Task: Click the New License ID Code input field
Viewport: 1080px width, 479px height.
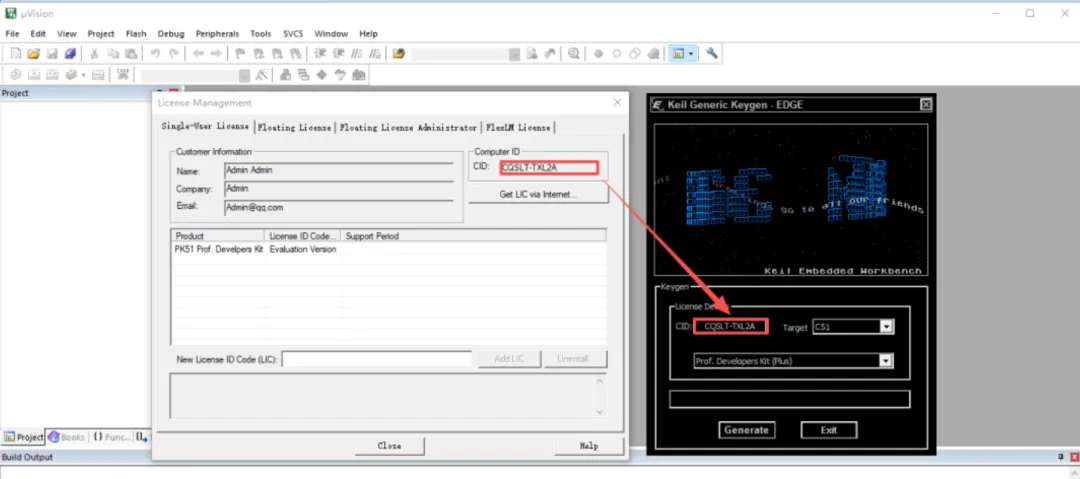Action: coord(377,359)
